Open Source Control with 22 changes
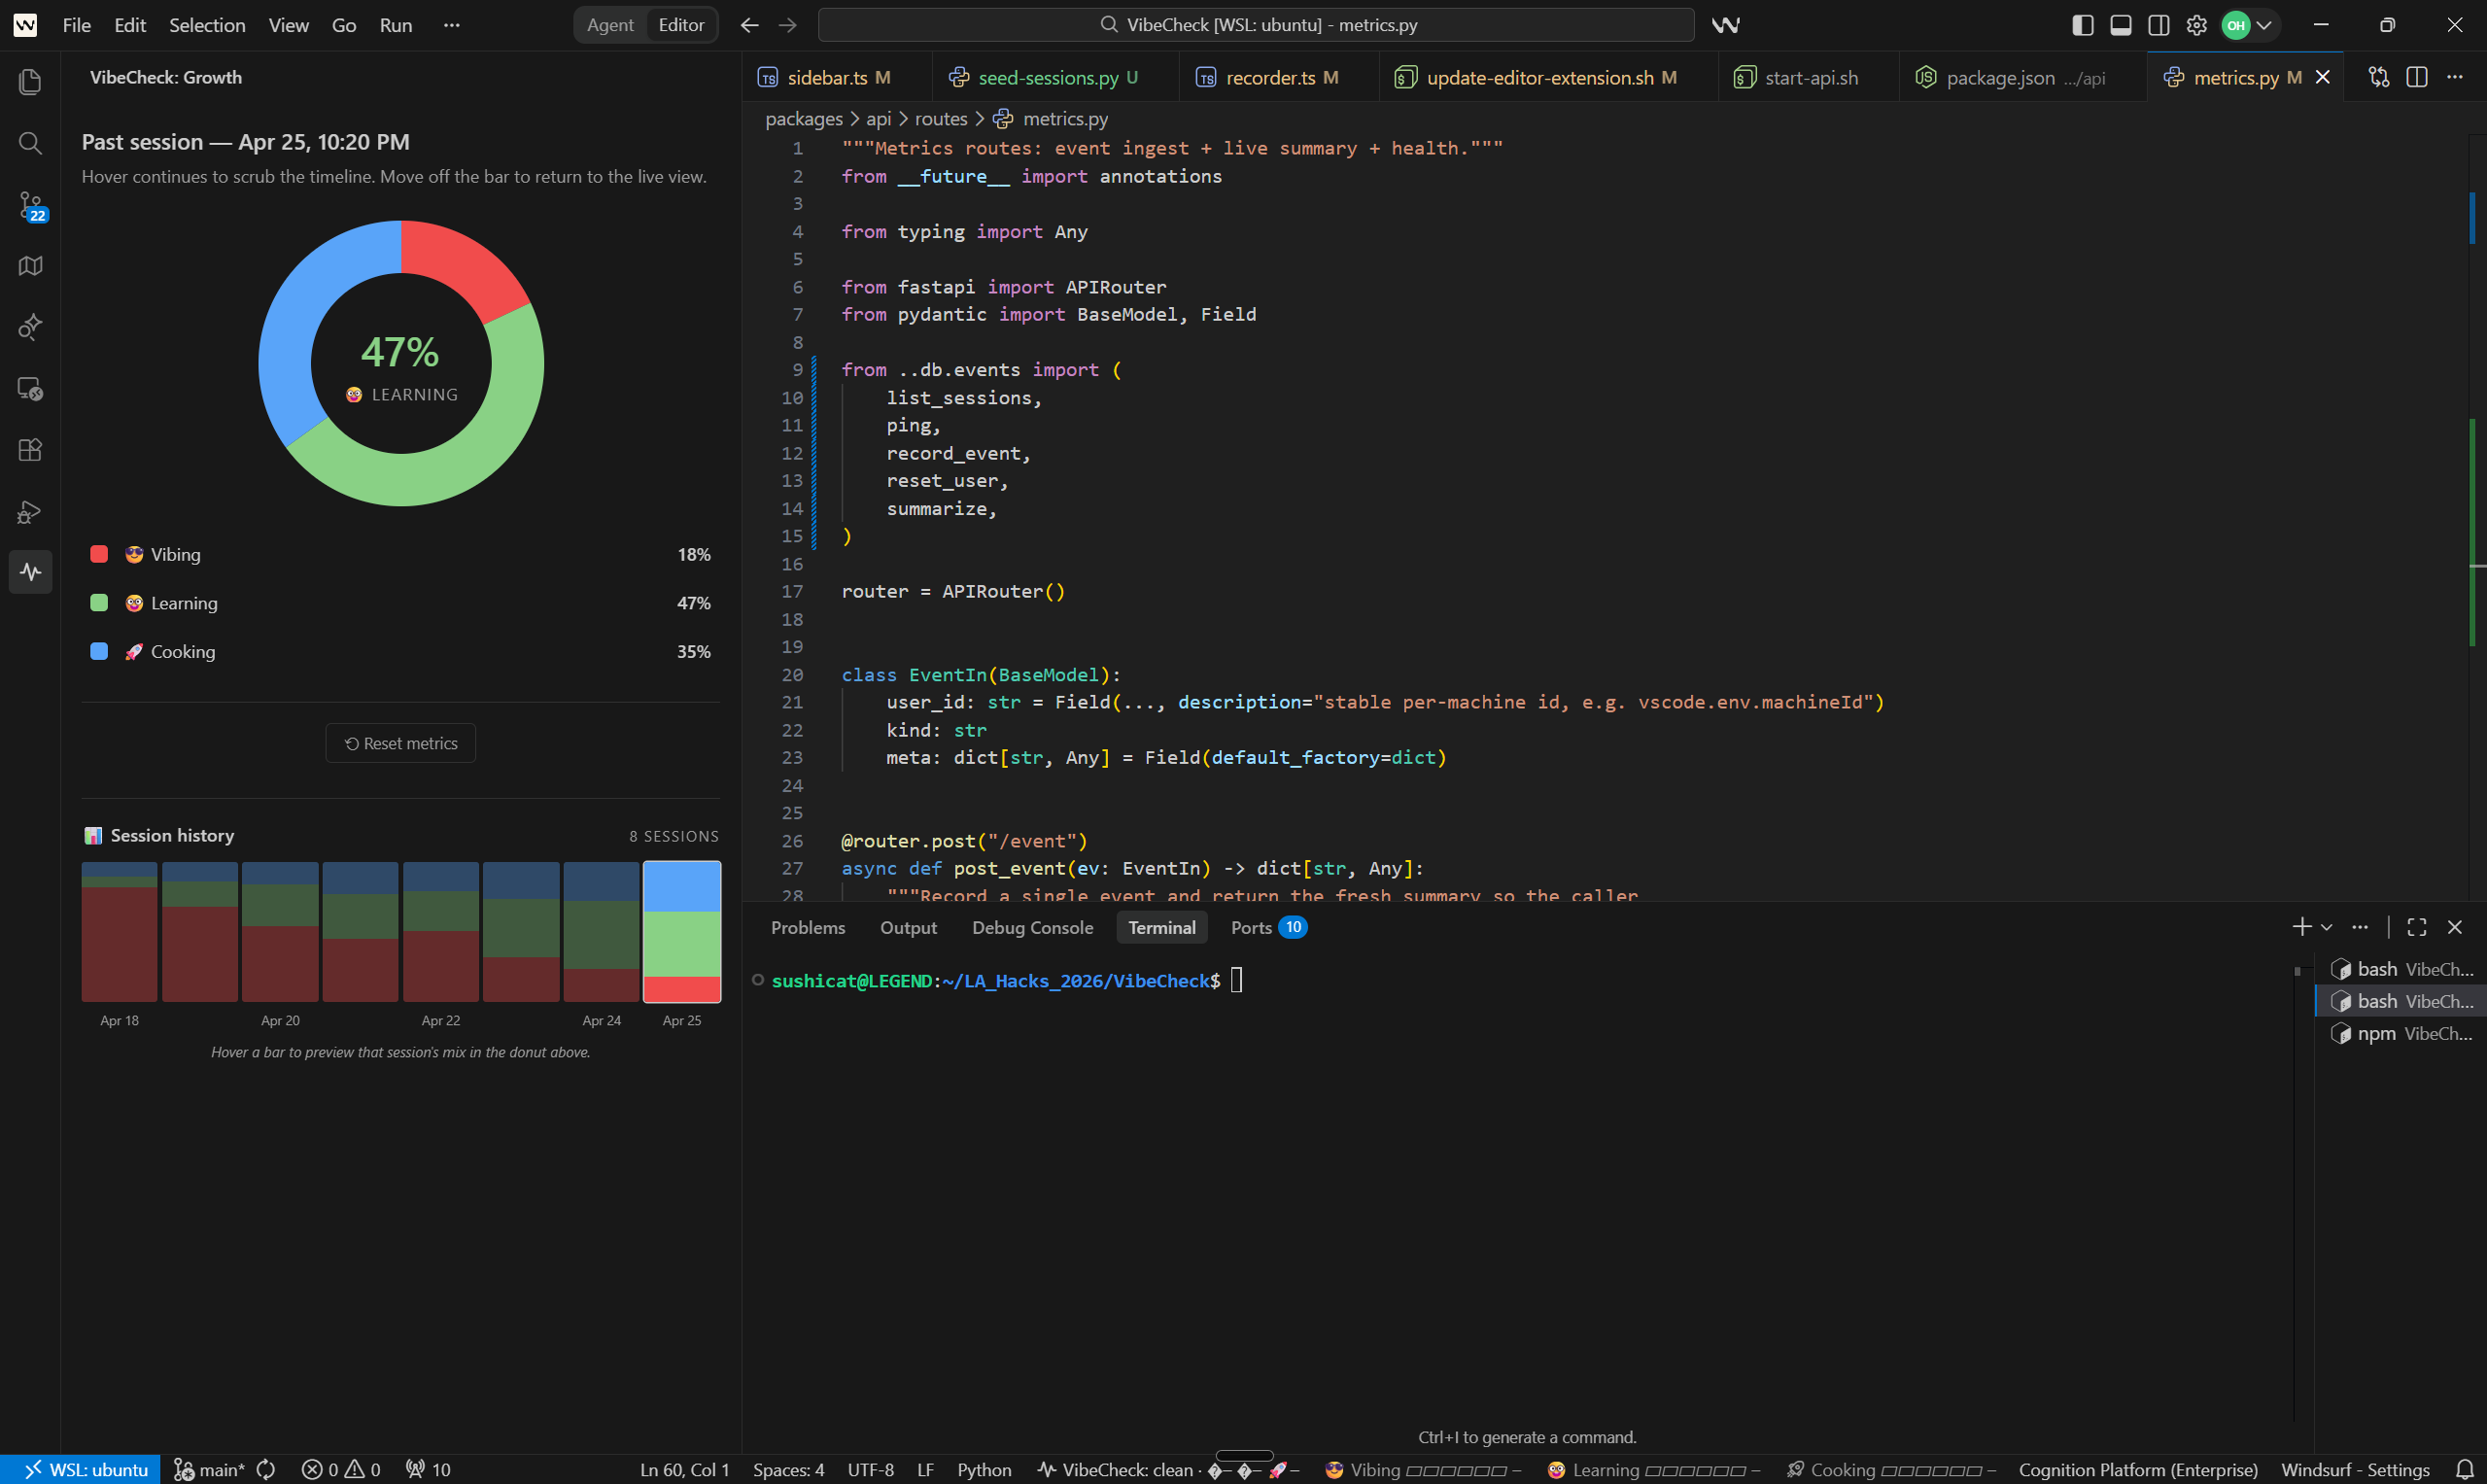 click(x=30, y=205)
